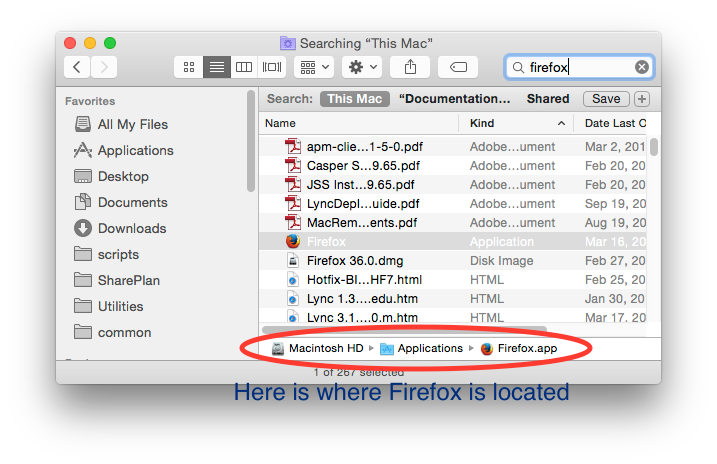This screenshot has height=464, width=717.
Task: Click the Disk Image kind cell
Action: (x=502, y=261)
